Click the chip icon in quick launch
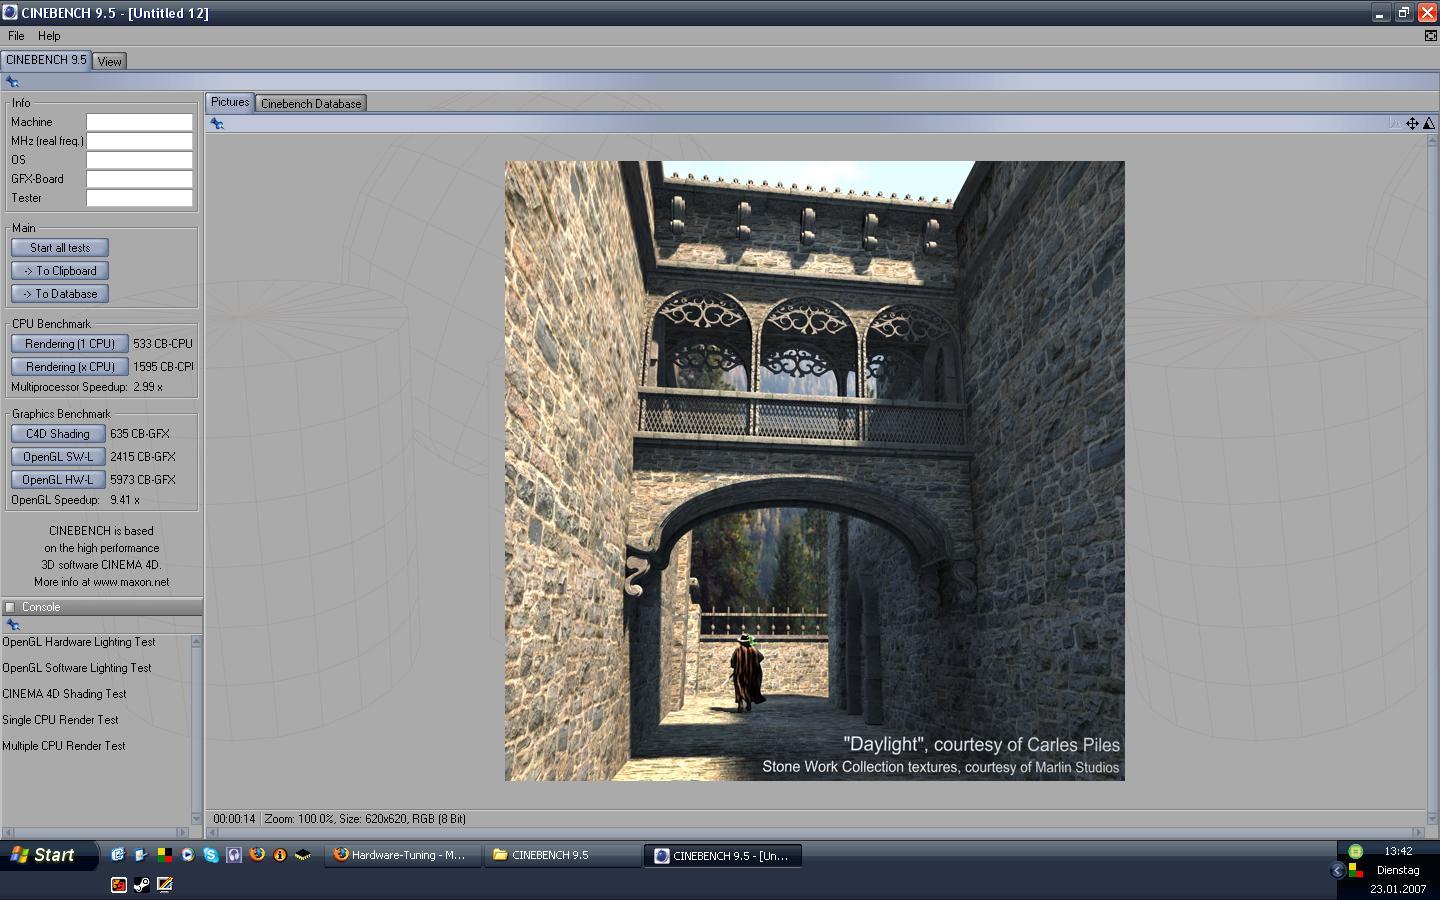Image resolution: width=1440 pixels, height=900 pixels. pyautogui.click(x=303, y=855)
